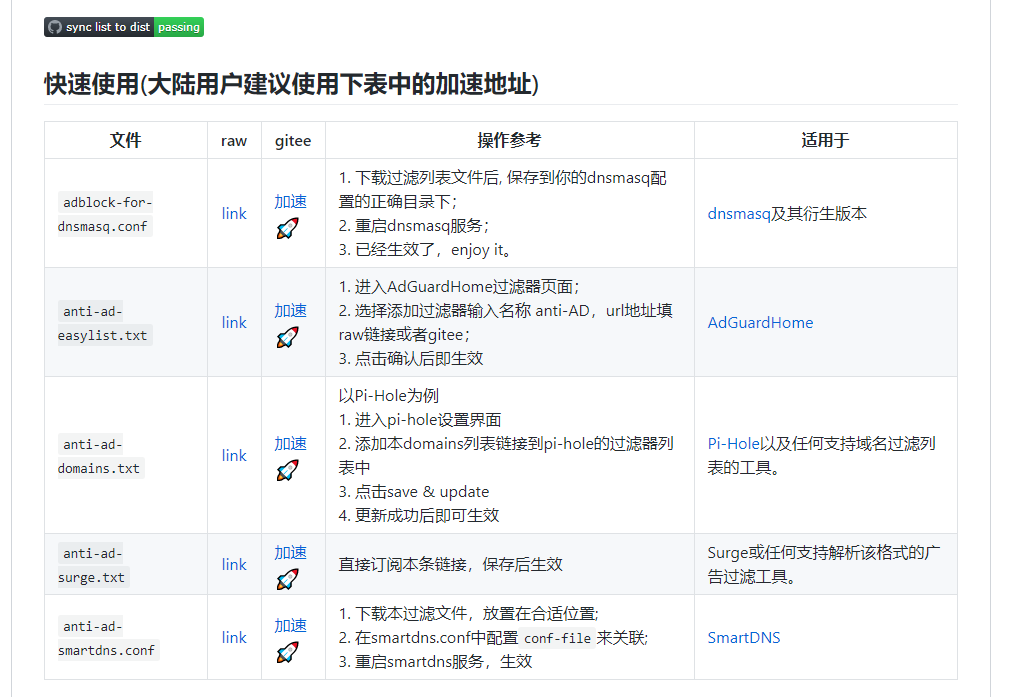The image size is (1027, 697).
Task: Click the rocket icon in the anti-ad-easylist.txt row
Action: tap(287, 337)
